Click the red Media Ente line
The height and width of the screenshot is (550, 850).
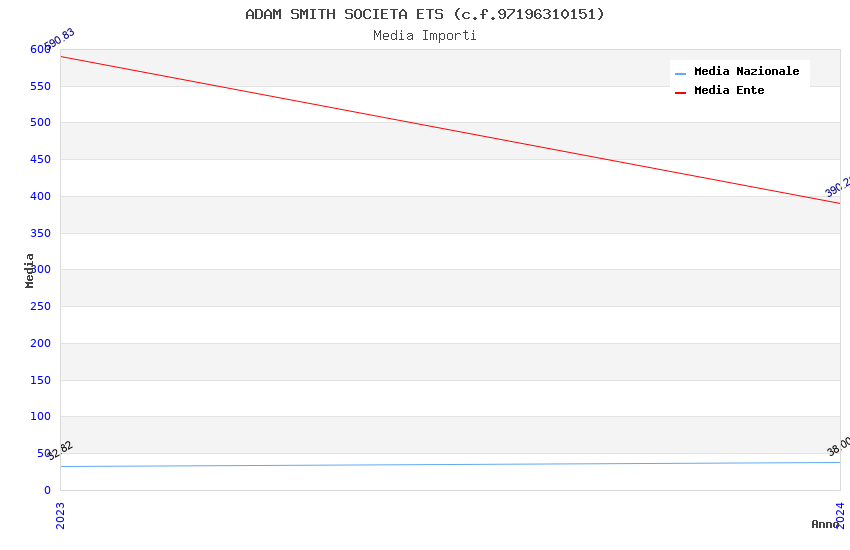[450, 130]
